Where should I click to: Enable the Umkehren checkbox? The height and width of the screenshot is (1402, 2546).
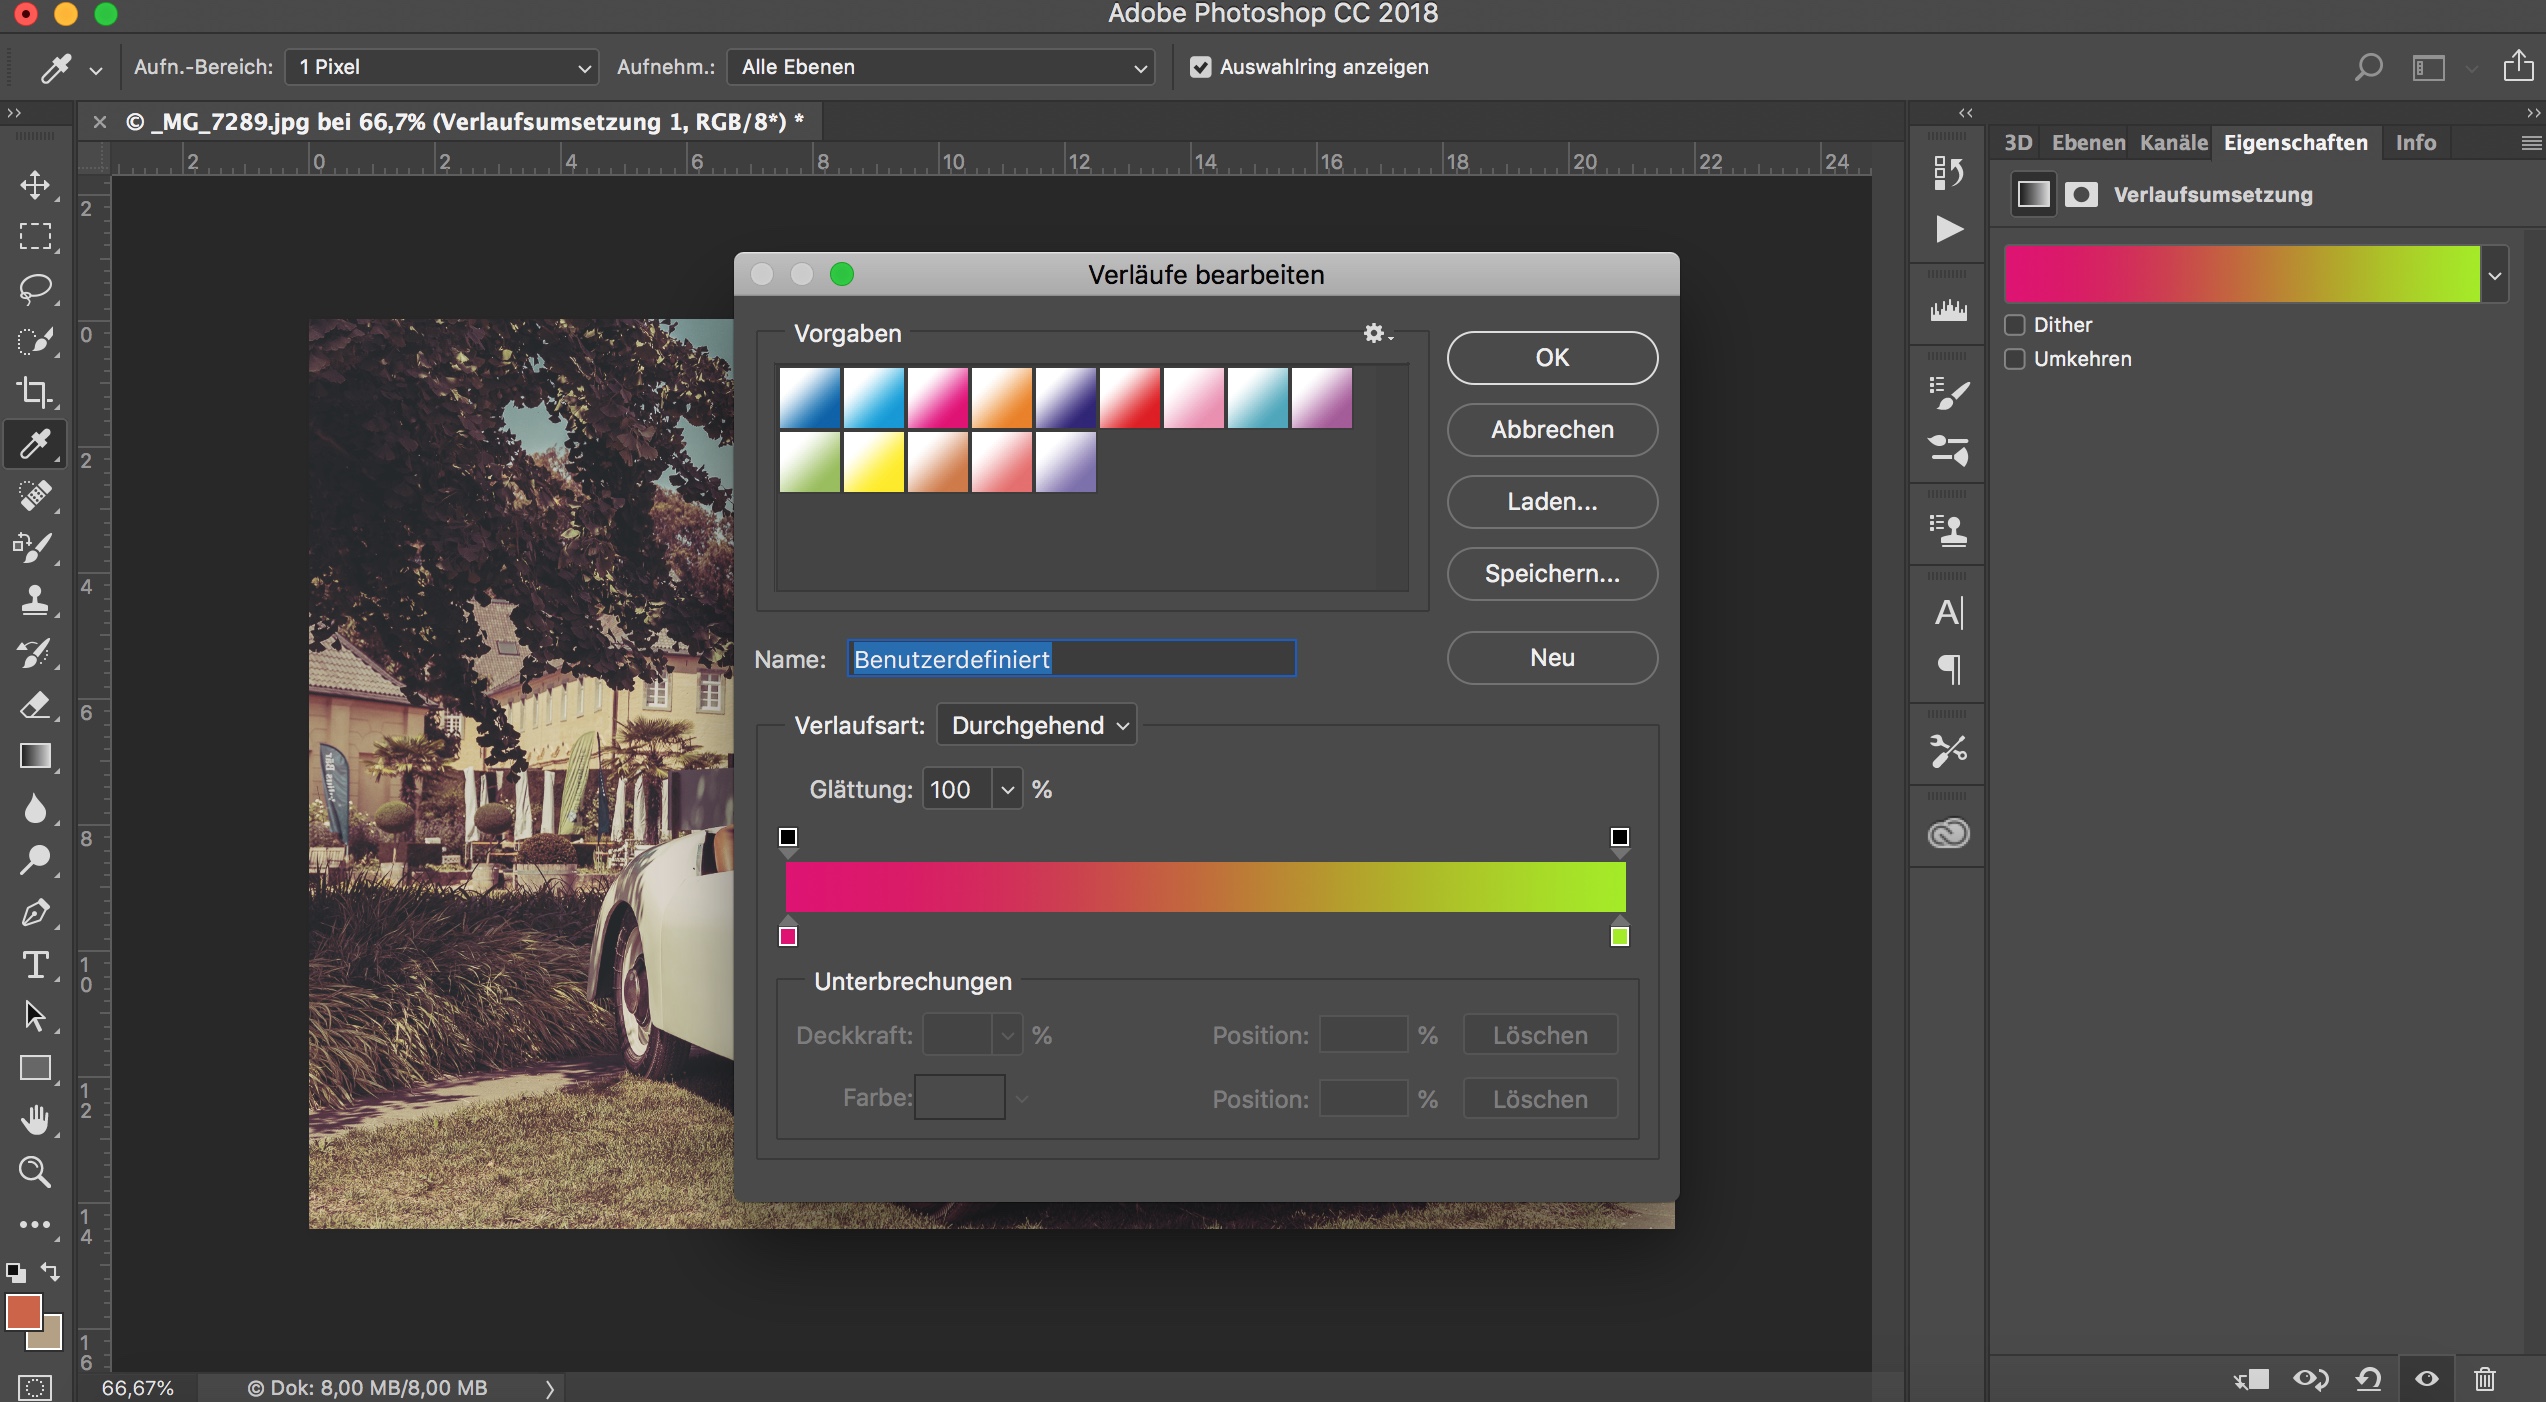tap(2015, 359)
